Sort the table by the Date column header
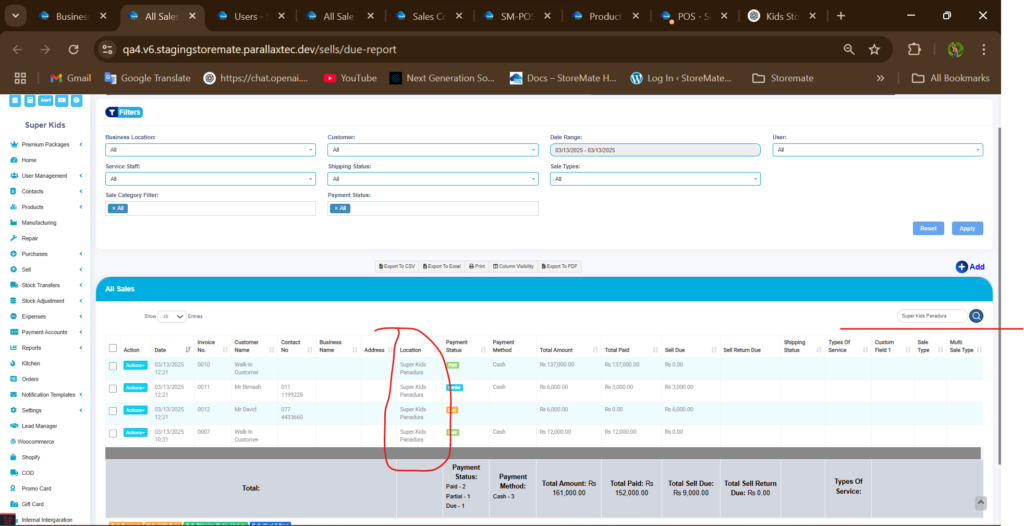The width and height of the screenshot is (1024, 526). coord(172,350)
